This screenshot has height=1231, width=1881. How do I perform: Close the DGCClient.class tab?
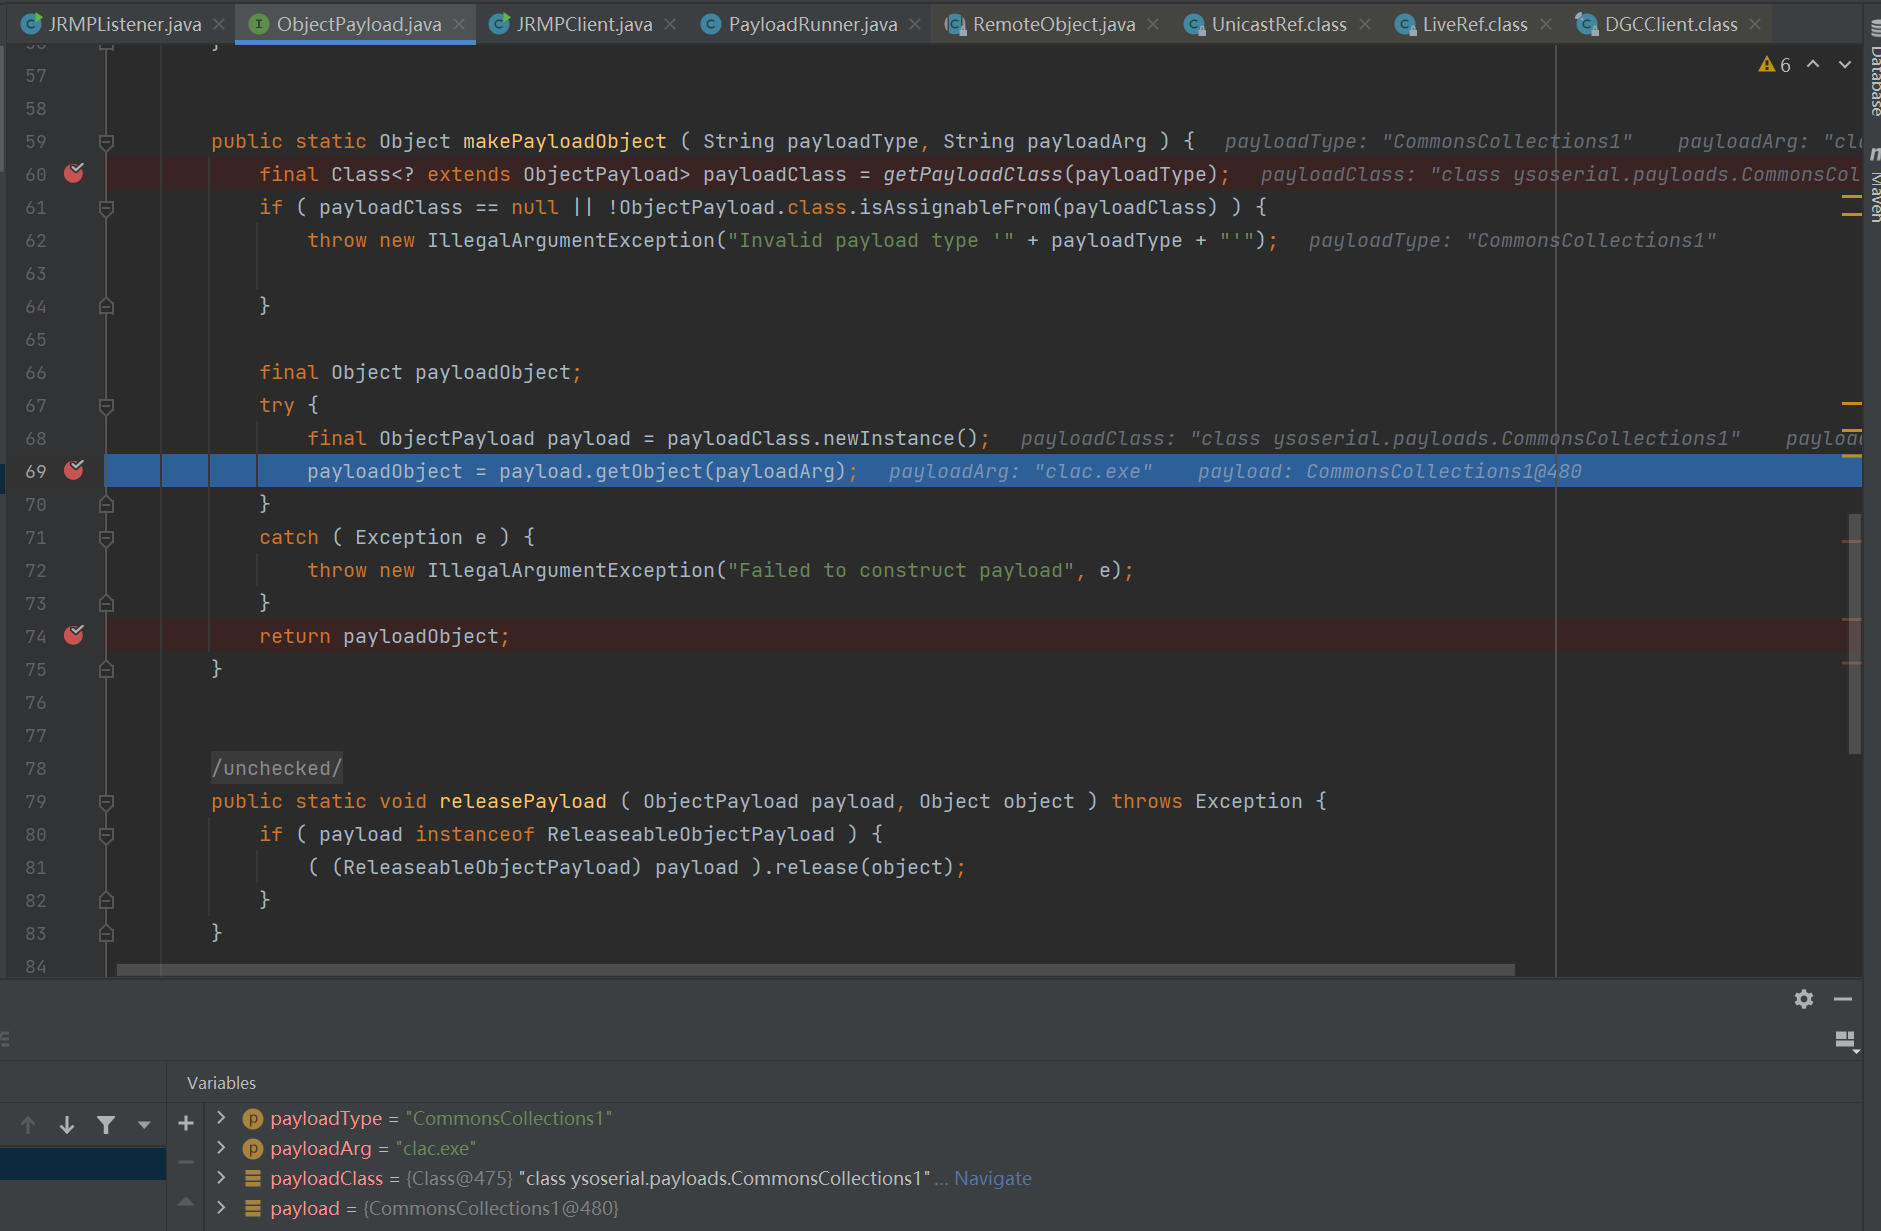click(x=1755, y=24)
